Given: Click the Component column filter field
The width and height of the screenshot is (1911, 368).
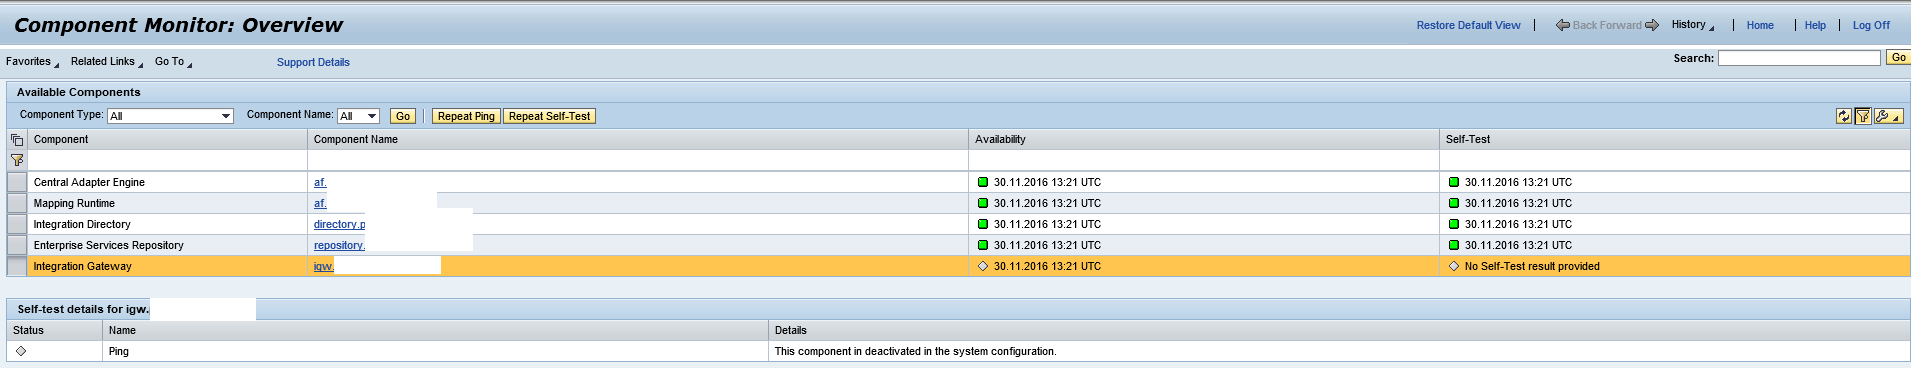Looking at the screenshot, I should (167, 160).
